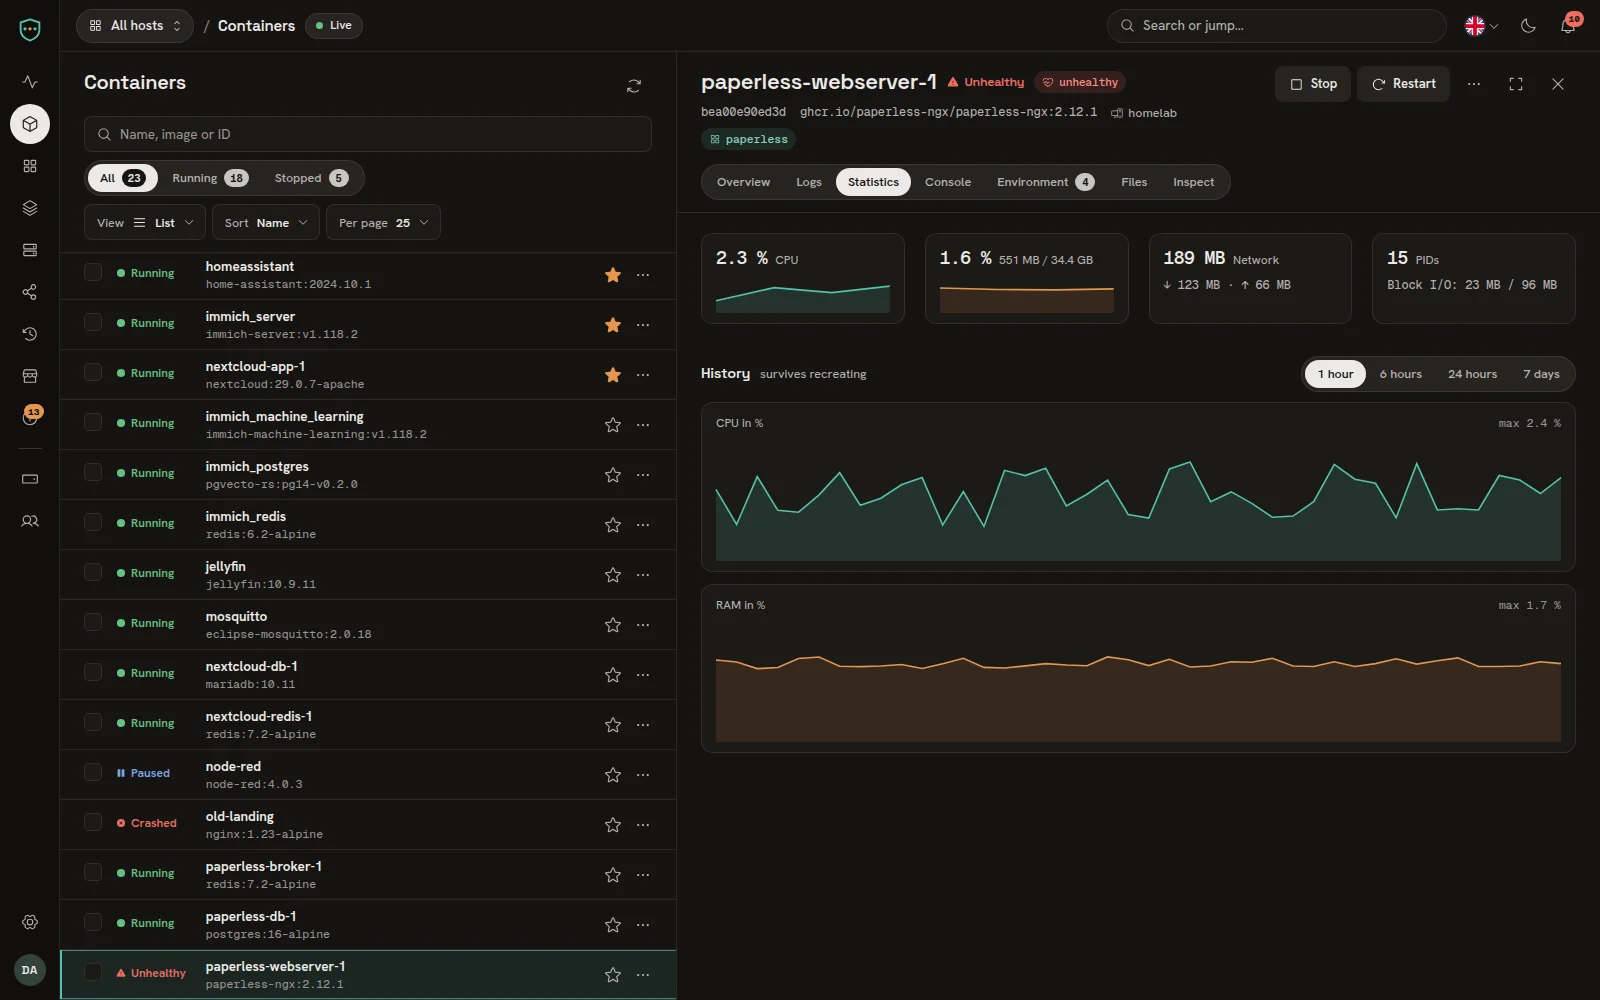The height and width of the screenshot is (1000, 1600).
Task: Expand detail panel to fullscreen
Action: click(x=1516, y=84)
